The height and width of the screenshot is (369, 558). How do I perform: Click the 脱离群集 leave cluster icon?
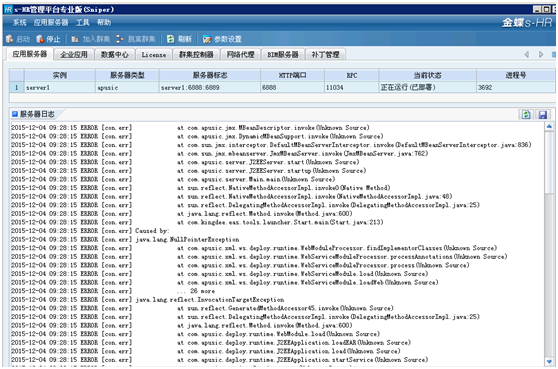(x=120, y=39)
